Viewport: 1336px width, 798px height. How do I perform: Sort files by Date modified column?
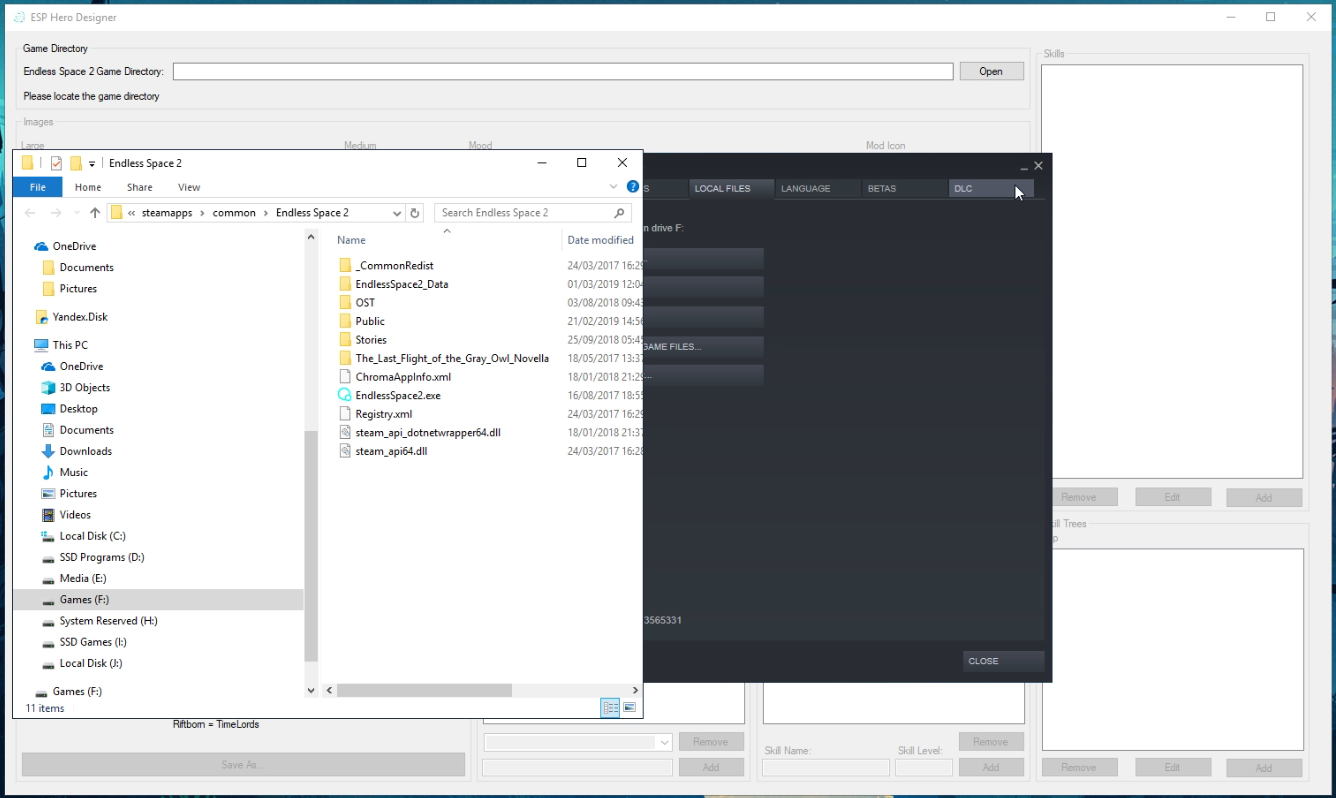click(601, 240)
